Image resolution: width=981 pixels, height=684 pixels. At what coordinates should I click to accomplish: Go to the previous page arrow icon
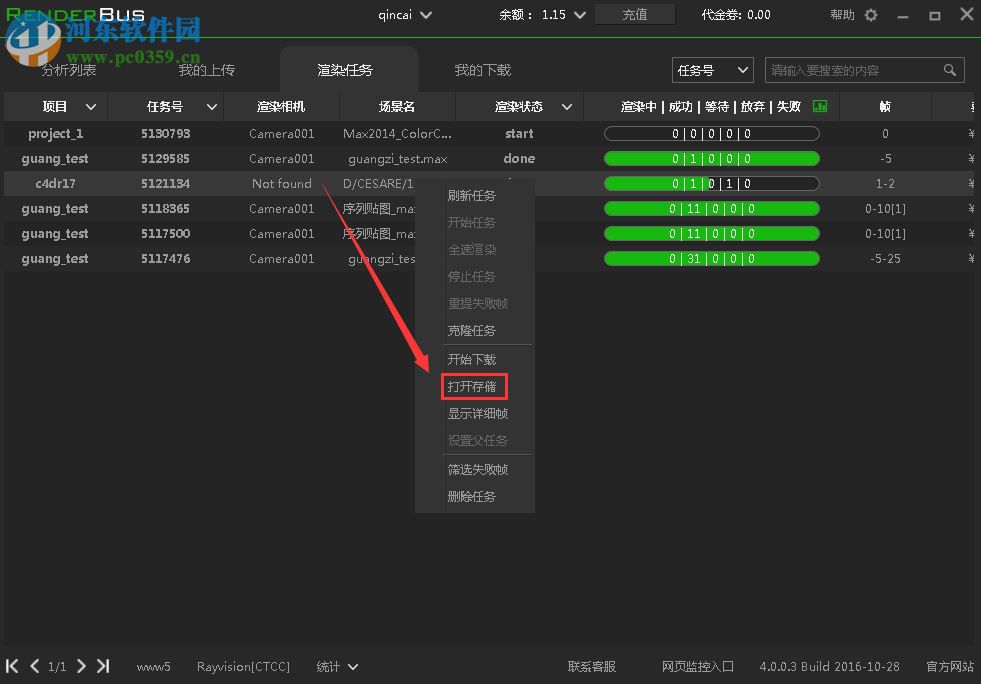35,666
